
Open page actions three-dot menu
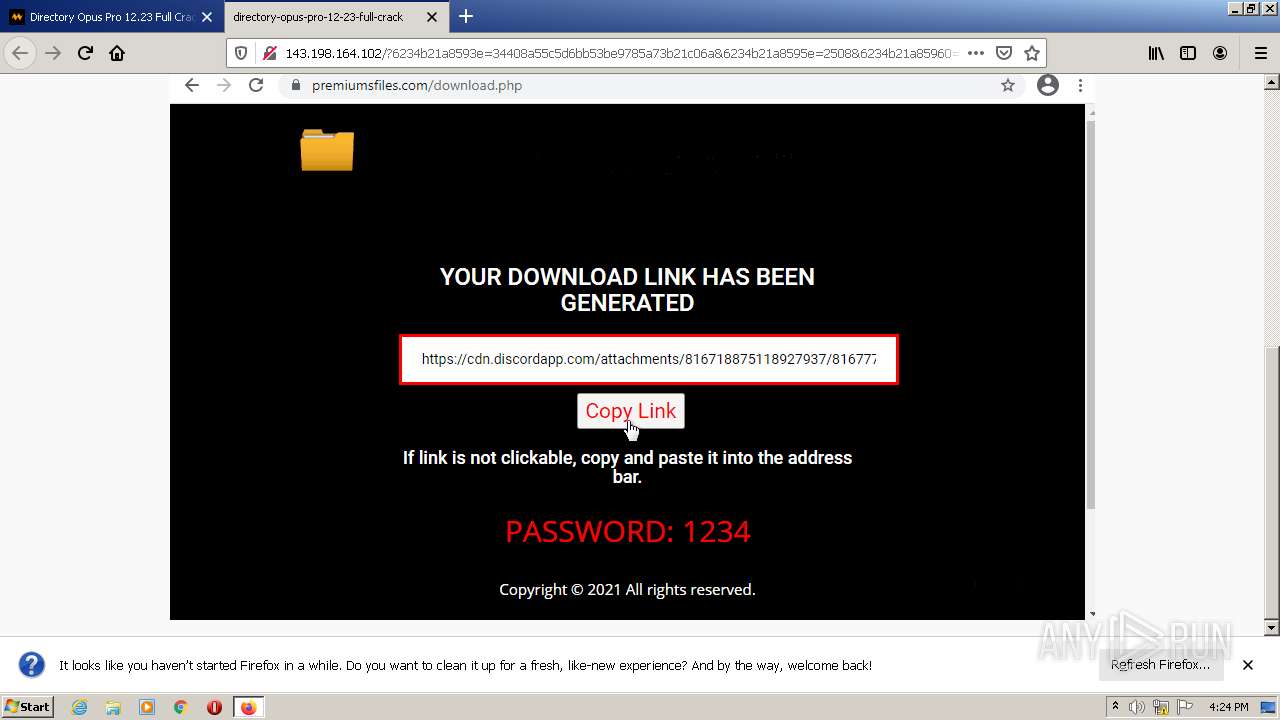(x=976, y=53)
